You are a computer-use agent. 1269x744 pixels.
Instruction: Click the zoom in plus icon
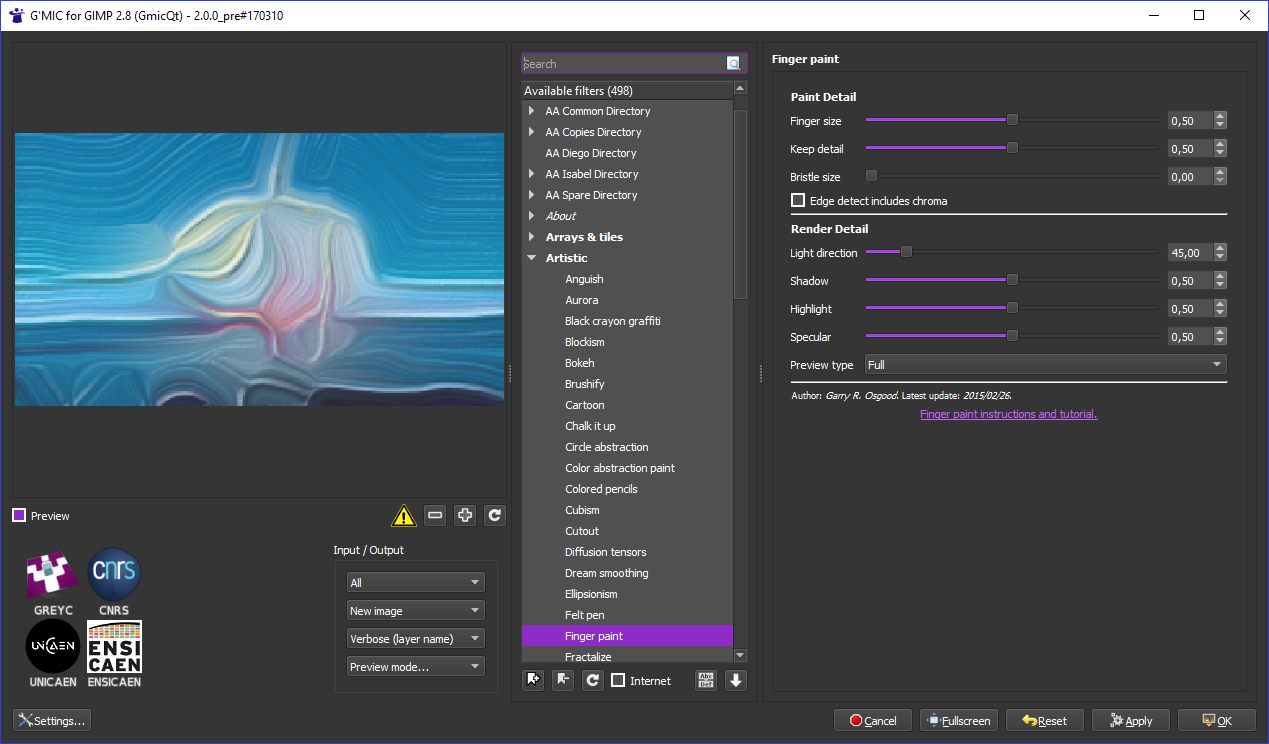click(465, 516)
